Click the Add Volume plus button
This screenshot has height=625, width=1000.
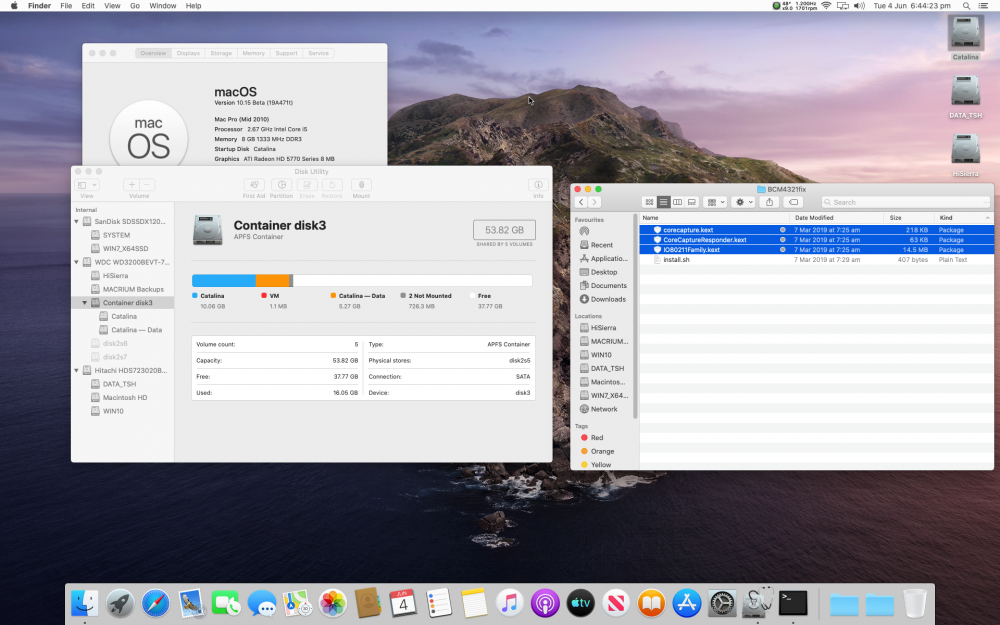click(x=131, y=185)
